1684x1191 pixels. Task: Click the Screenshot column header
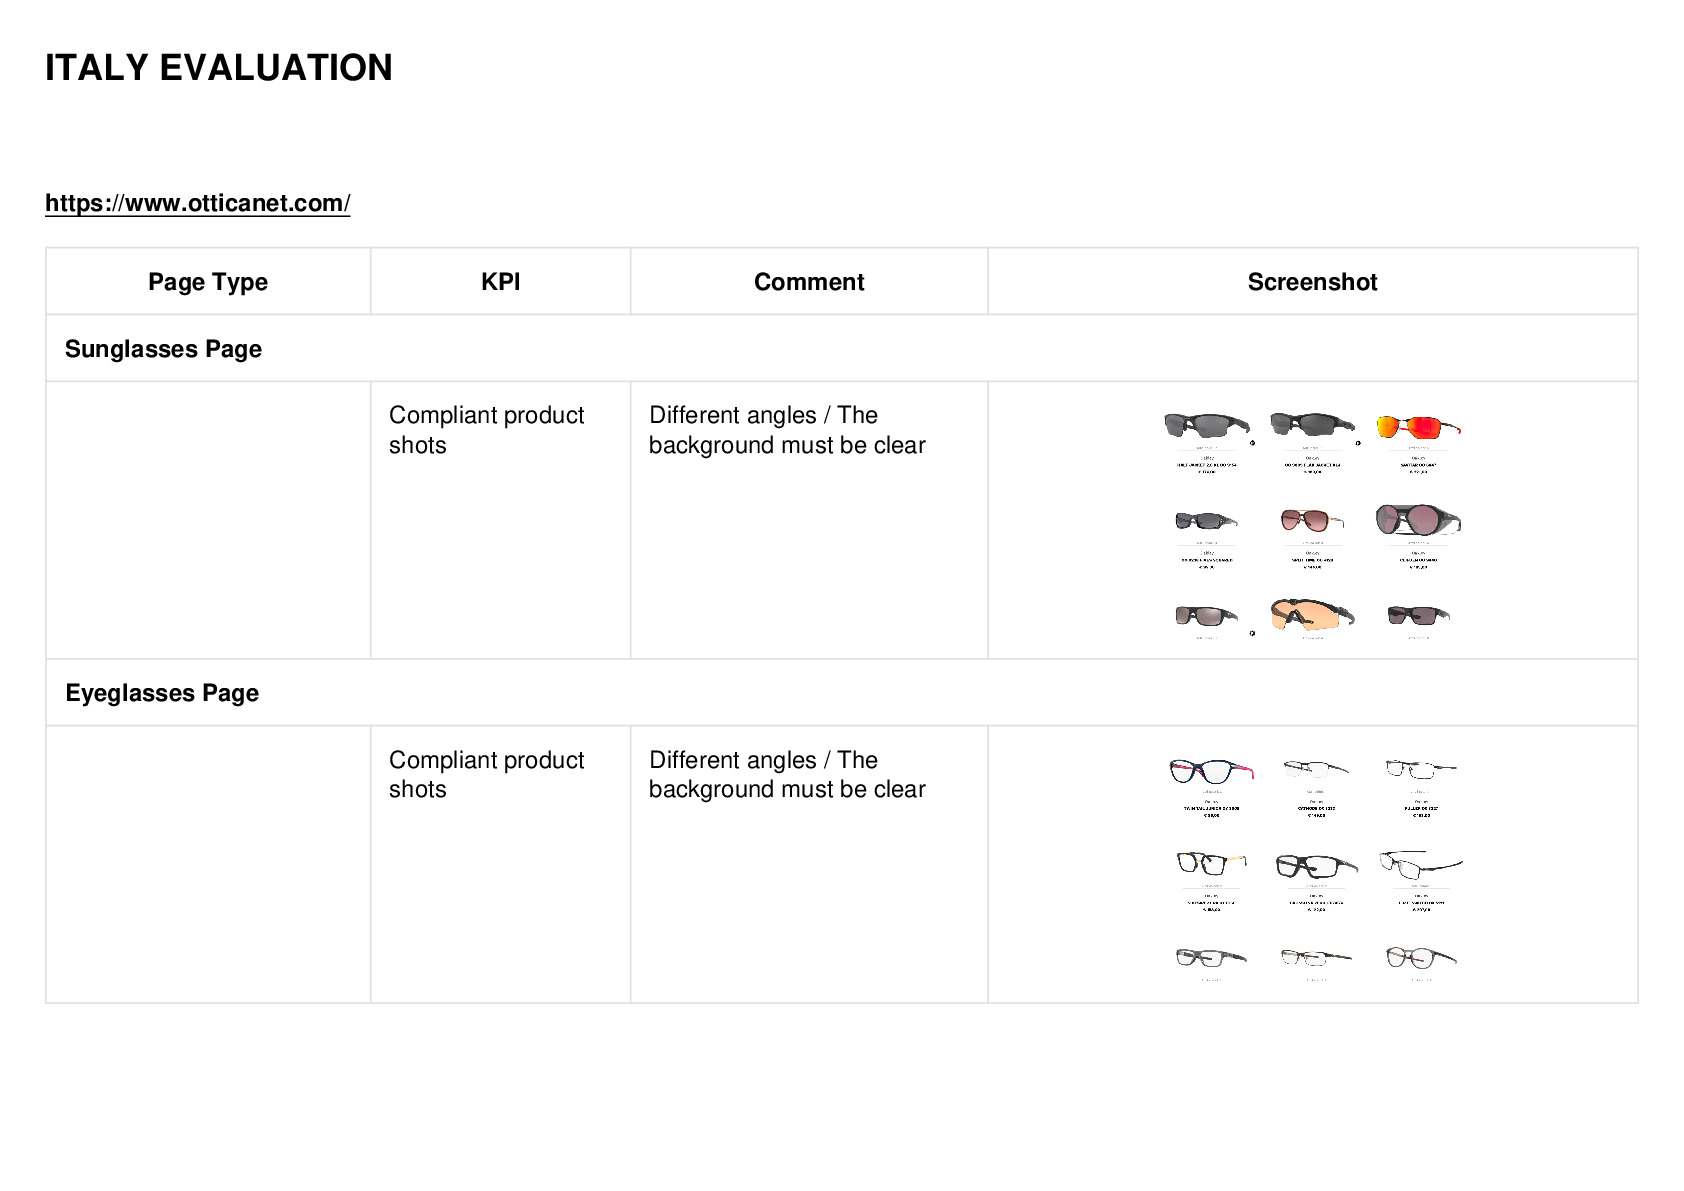(x=1313, y=282)
